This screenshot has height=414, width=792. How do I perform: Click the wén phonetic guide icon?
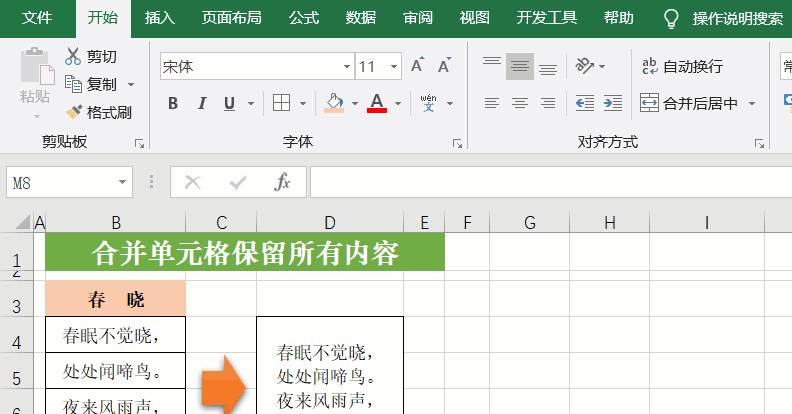pos(428,104)
